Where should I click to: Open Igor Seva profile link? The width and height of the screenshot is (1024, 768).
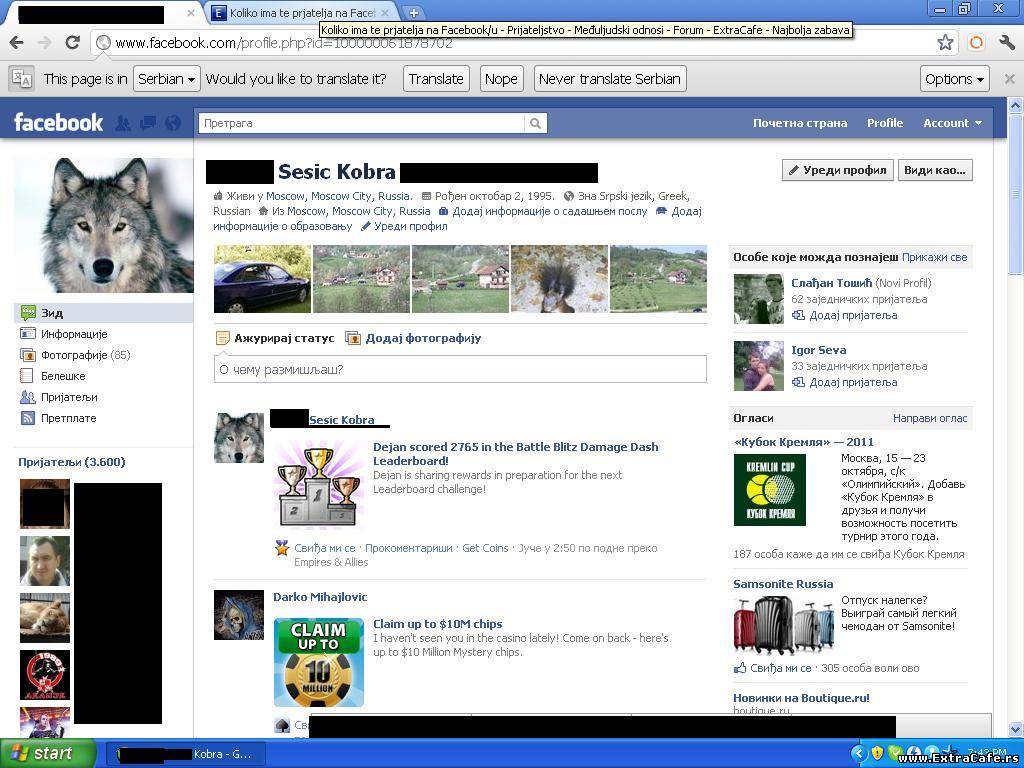(x=818, y=350)
